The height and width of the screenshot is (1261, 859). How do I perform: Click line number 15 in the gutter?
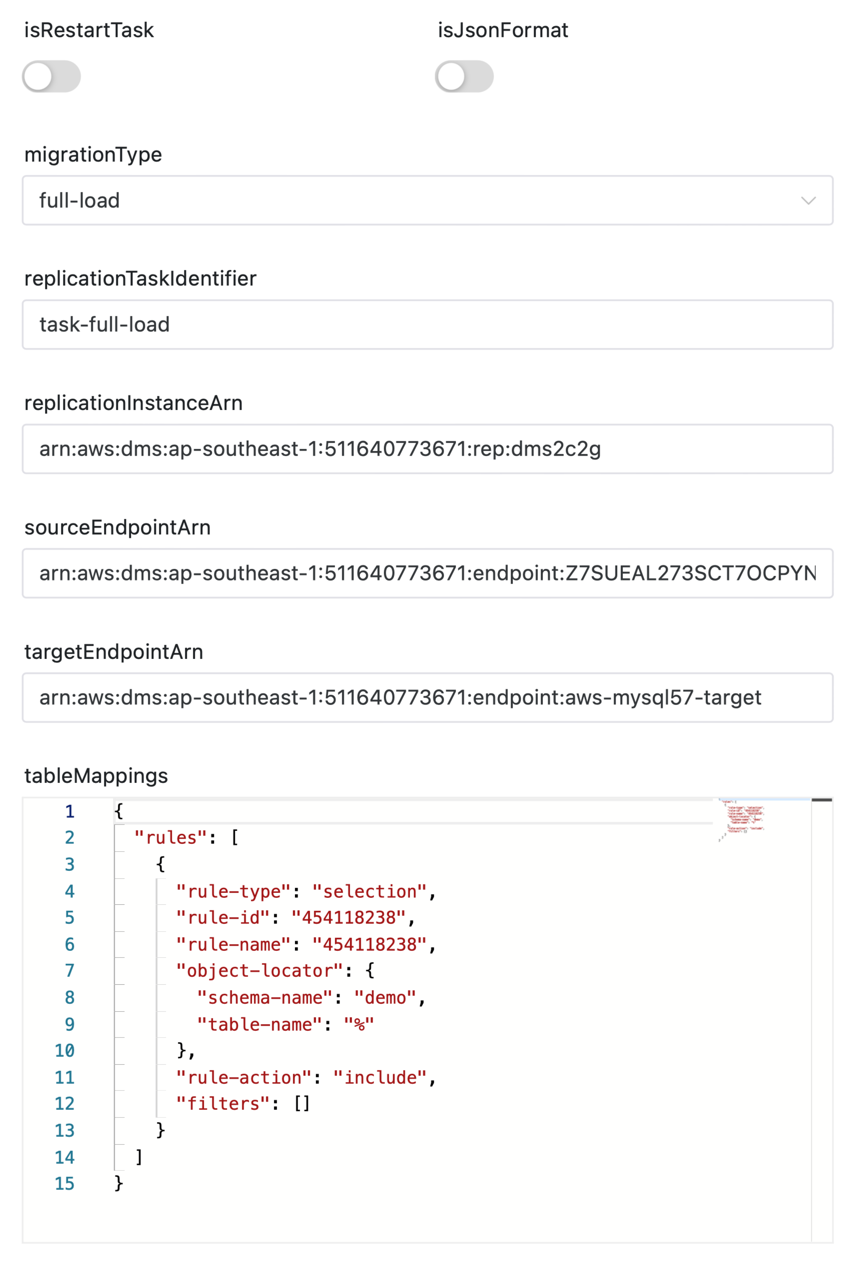(x=64, y=1183)
